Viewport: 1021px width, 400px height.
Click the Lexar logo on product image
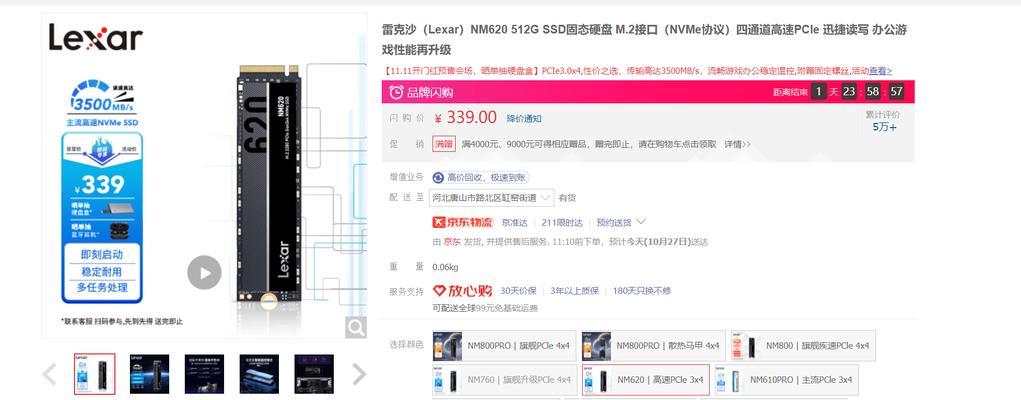(x=95, y=38)
